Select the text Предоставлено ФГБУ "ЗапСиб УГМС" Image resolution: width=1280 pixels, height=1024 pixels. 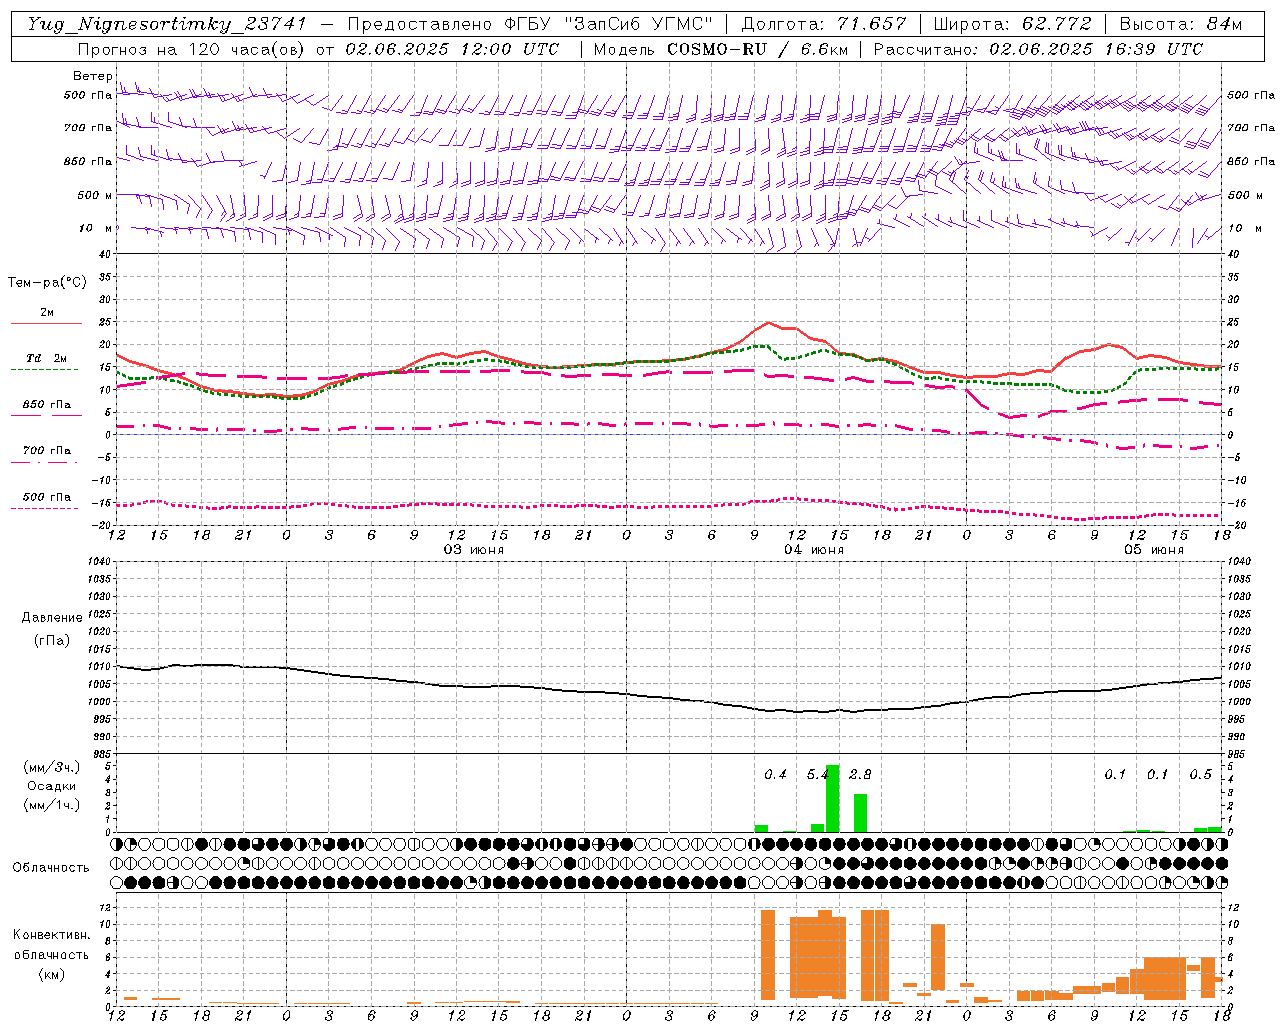click(x=530, y=24)
